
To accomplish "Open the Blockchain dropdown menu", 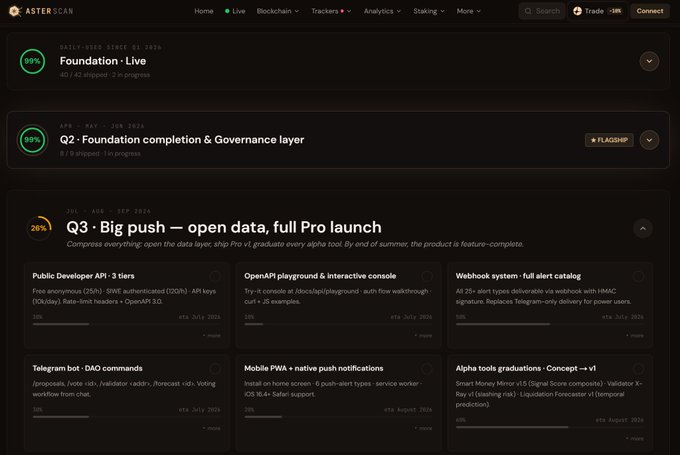I will click(278, 11).
